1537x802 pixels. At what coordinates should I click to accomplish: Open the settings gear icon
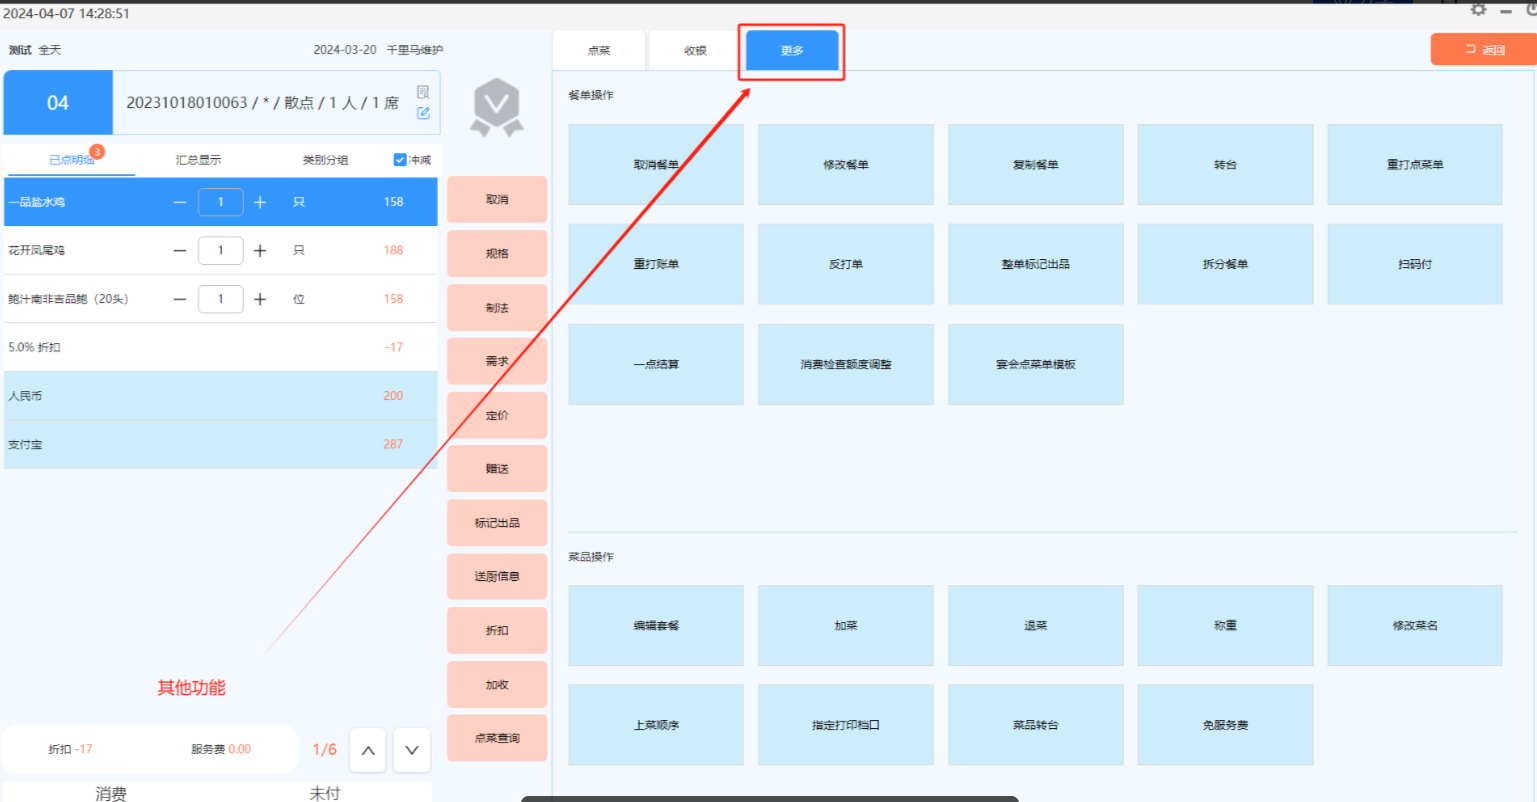click(x=1478, y=10)
